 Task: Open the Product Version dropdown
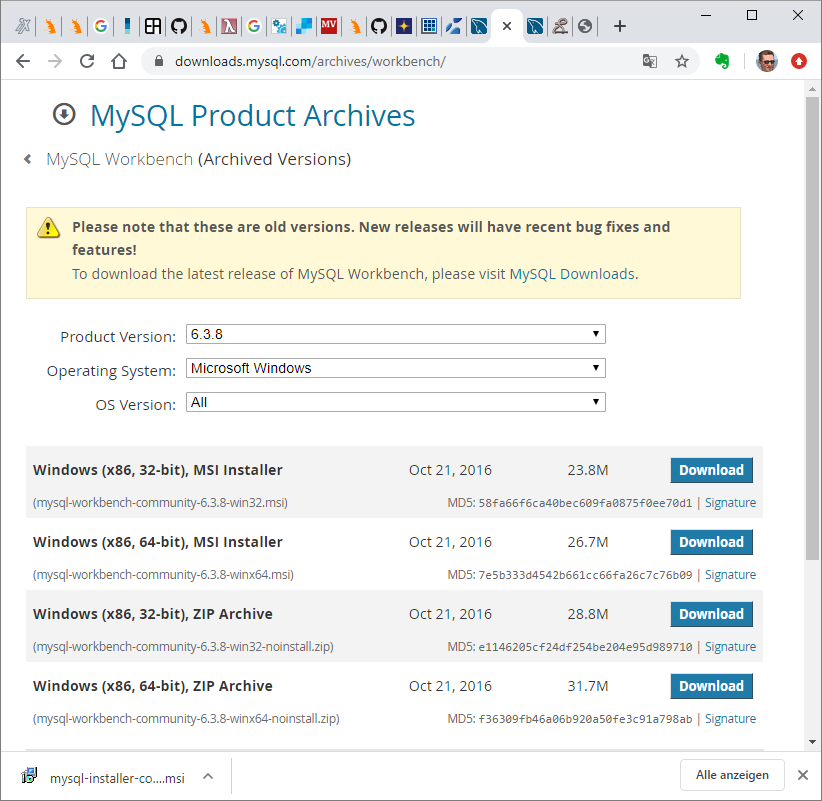click(395, 334)
